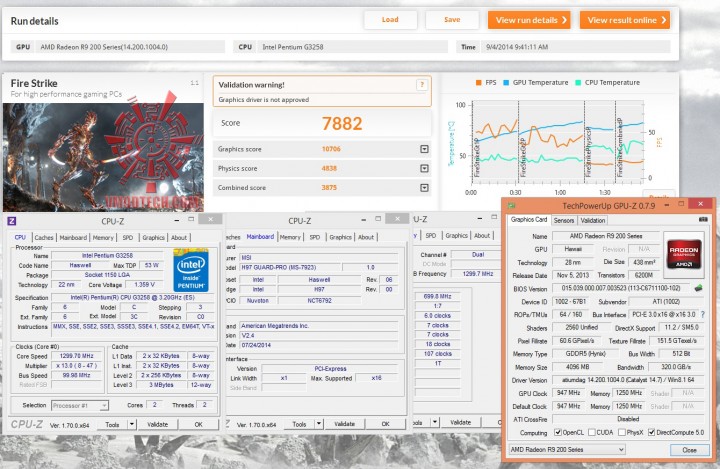Viewport: 720px width, 469px height.
Task: Click the Close button in GPU-Z
Action: [689, 450]
